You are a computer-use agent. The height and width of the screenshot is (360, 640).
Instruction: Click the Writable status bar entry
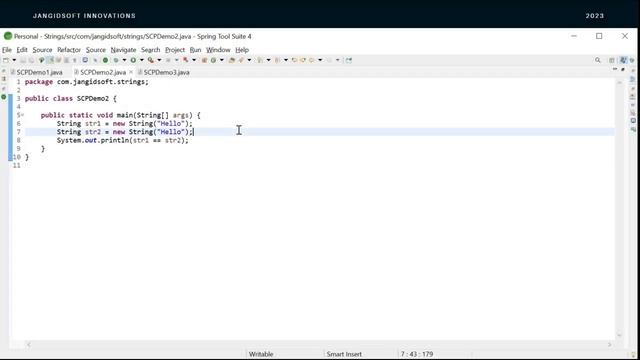click(261, 354)
